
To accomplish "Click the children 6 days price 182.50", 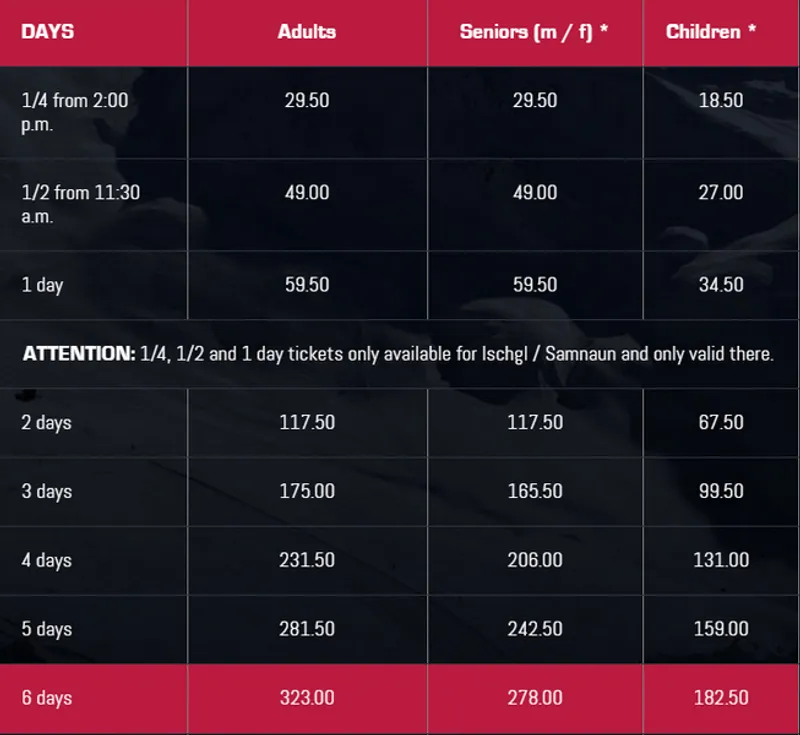I will click(721, 698).
